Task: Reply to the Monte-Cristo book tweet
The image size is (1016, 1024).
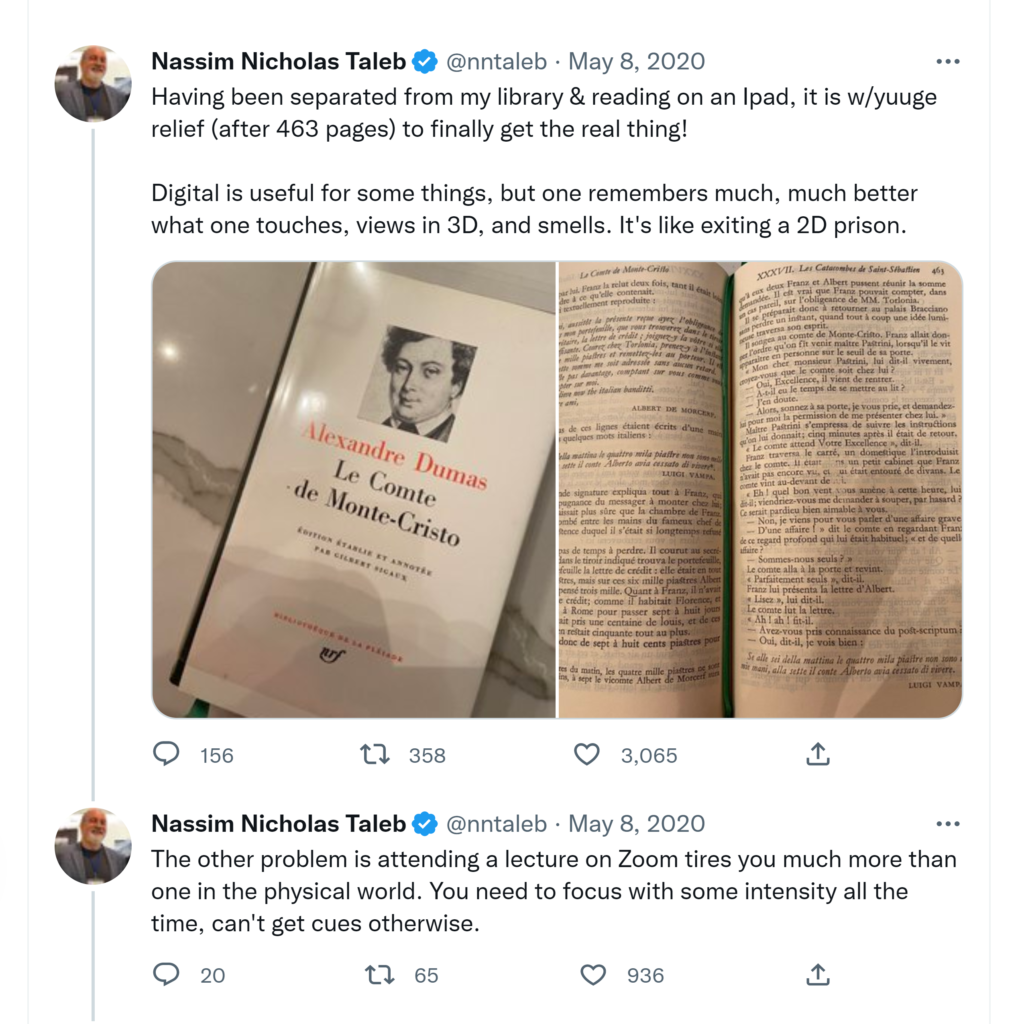Action: point(166,754)
